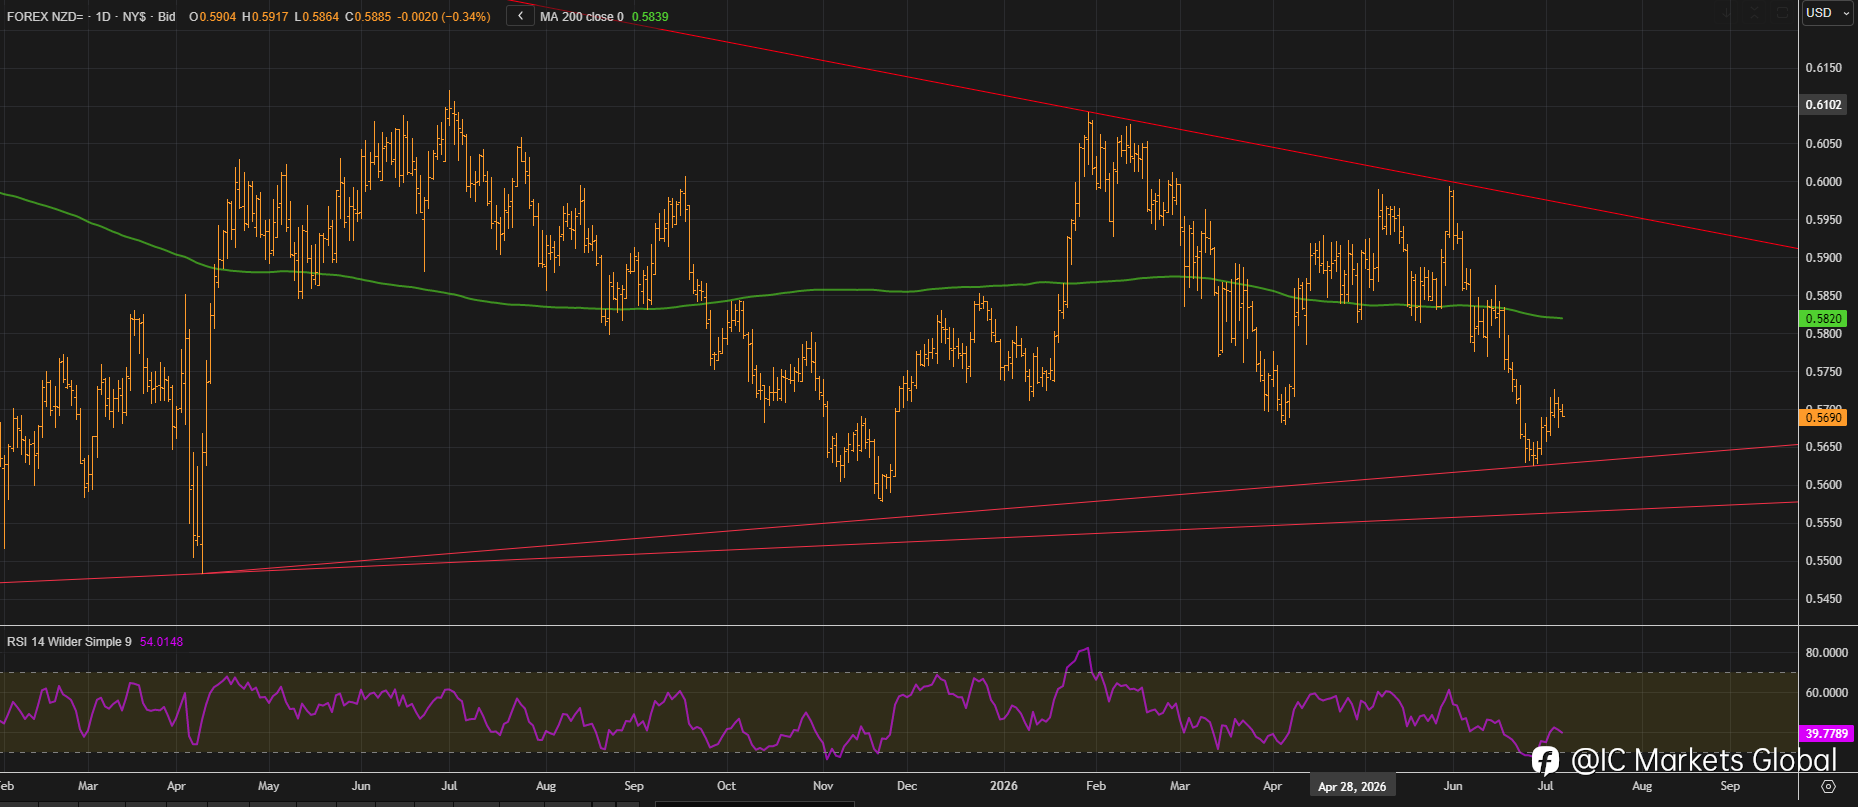
Task: Select the MA 200 close 0 indicator label
Action: (581, 17)
